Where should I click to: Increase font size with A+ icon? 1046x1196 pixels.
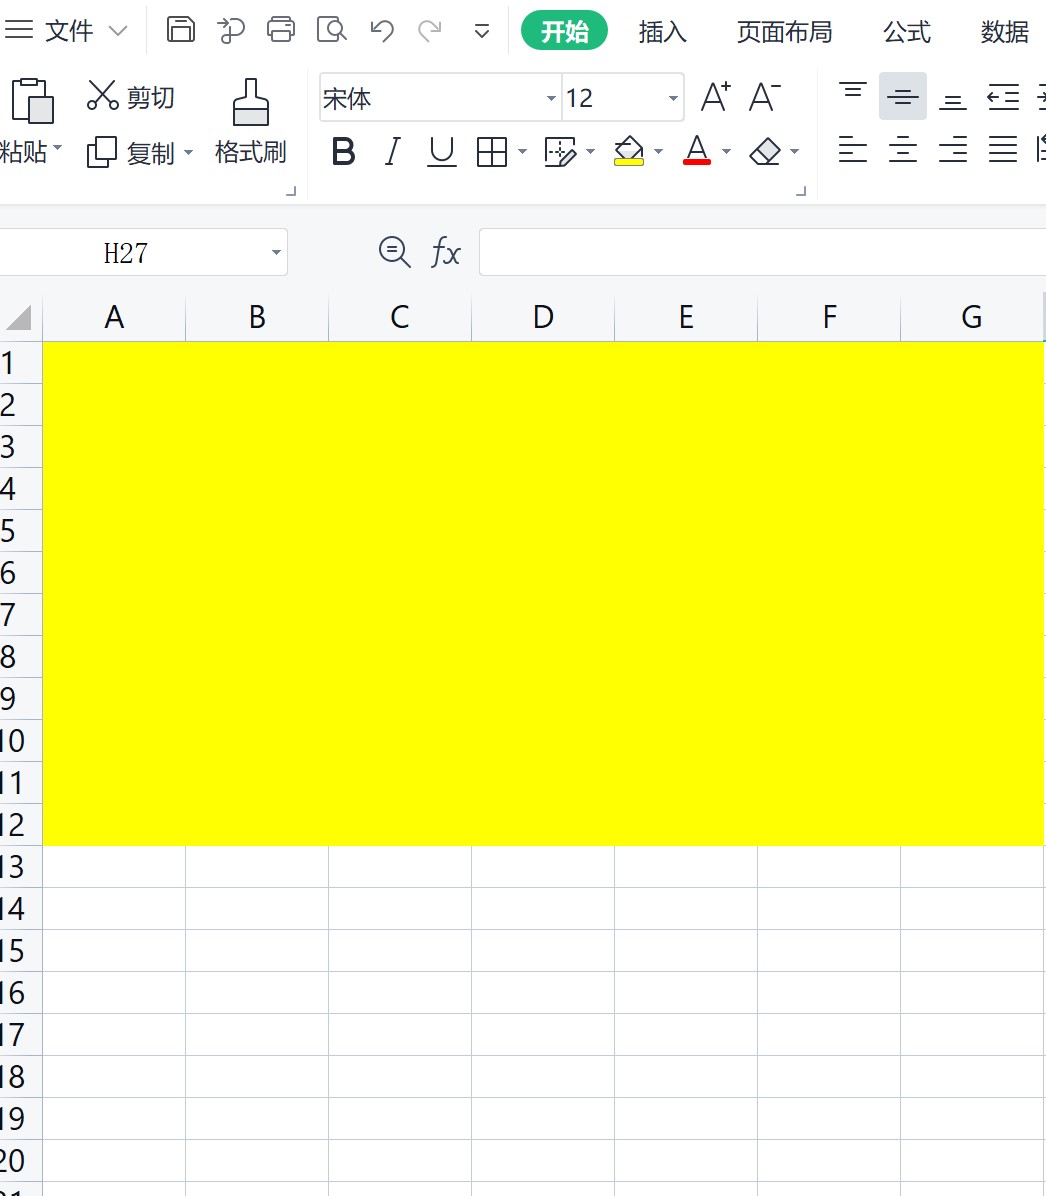pos(716,97)
